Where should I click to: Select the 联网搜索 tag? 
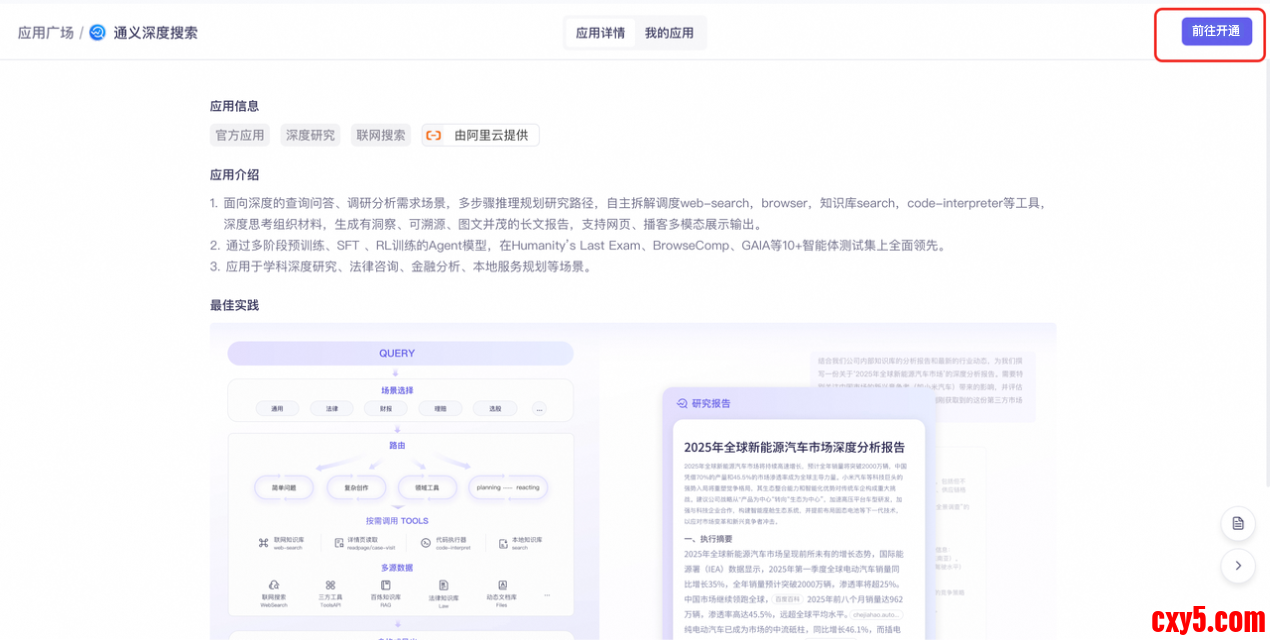tap(381, 135)
